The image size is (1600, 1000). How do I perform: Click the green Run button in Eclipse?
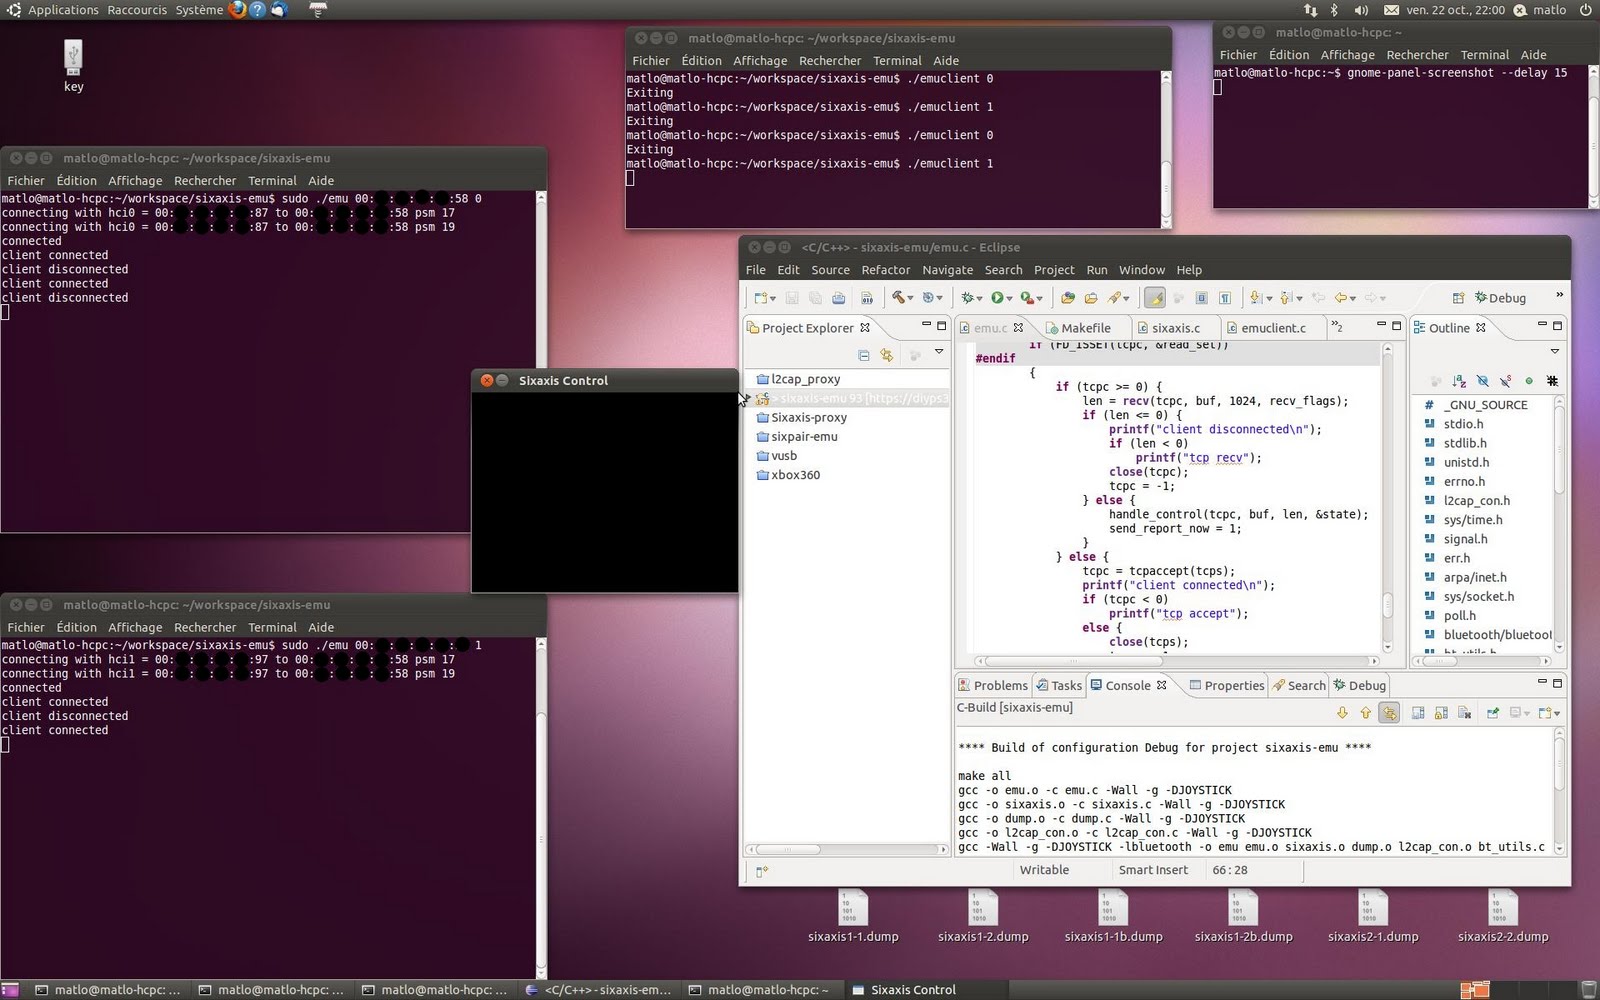pos(997,298)
